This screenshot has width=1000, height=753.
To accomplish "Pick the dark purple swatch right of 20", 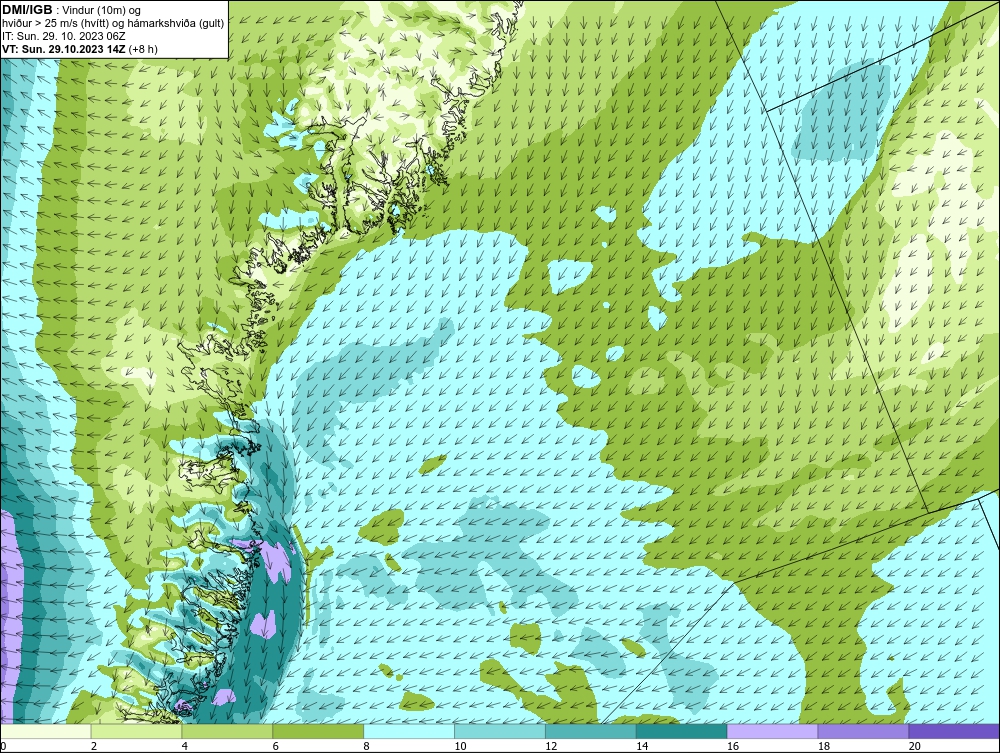I will [954, 731].
